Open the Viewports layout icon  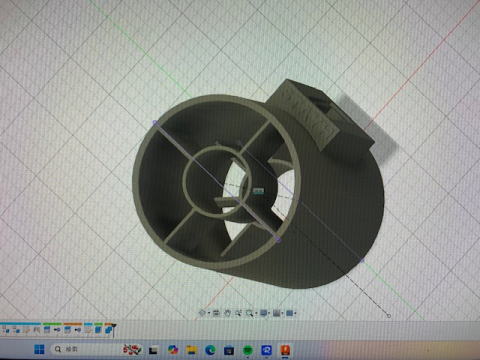tap(289, 313)
